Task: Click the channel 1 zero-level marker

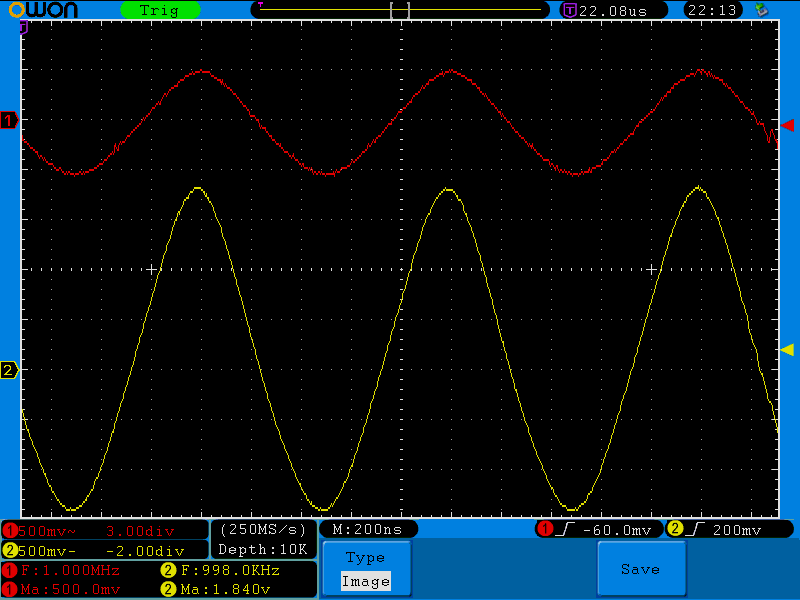Action: 9,120
